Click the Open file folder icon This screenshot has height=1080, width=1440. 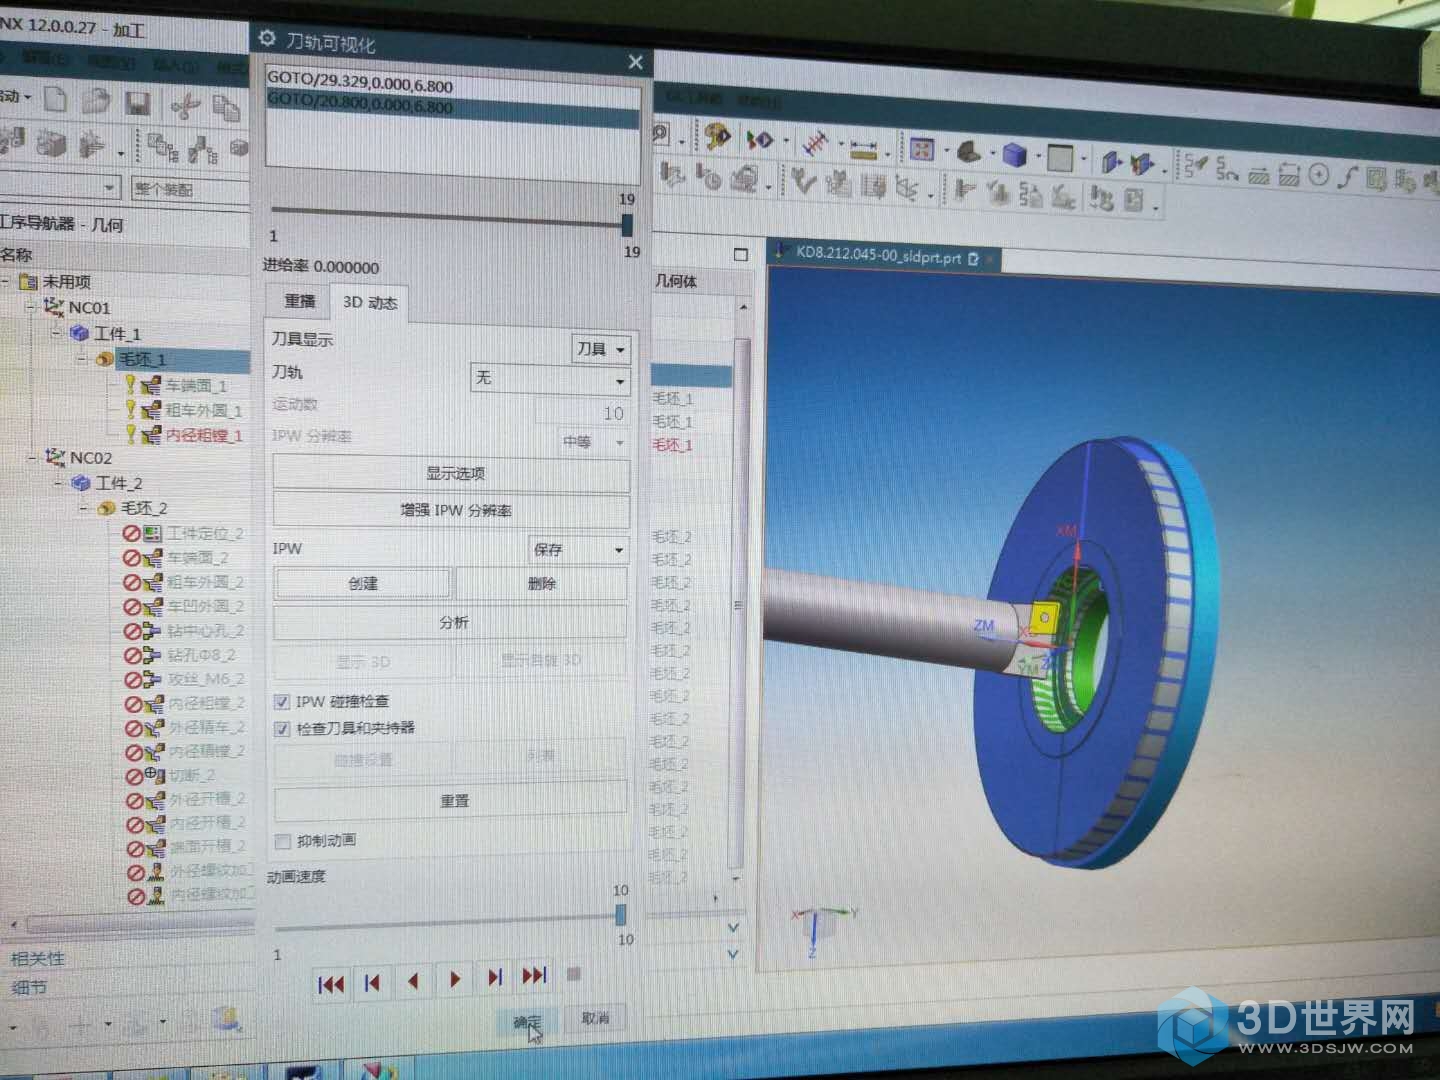[x=96, y=101]
